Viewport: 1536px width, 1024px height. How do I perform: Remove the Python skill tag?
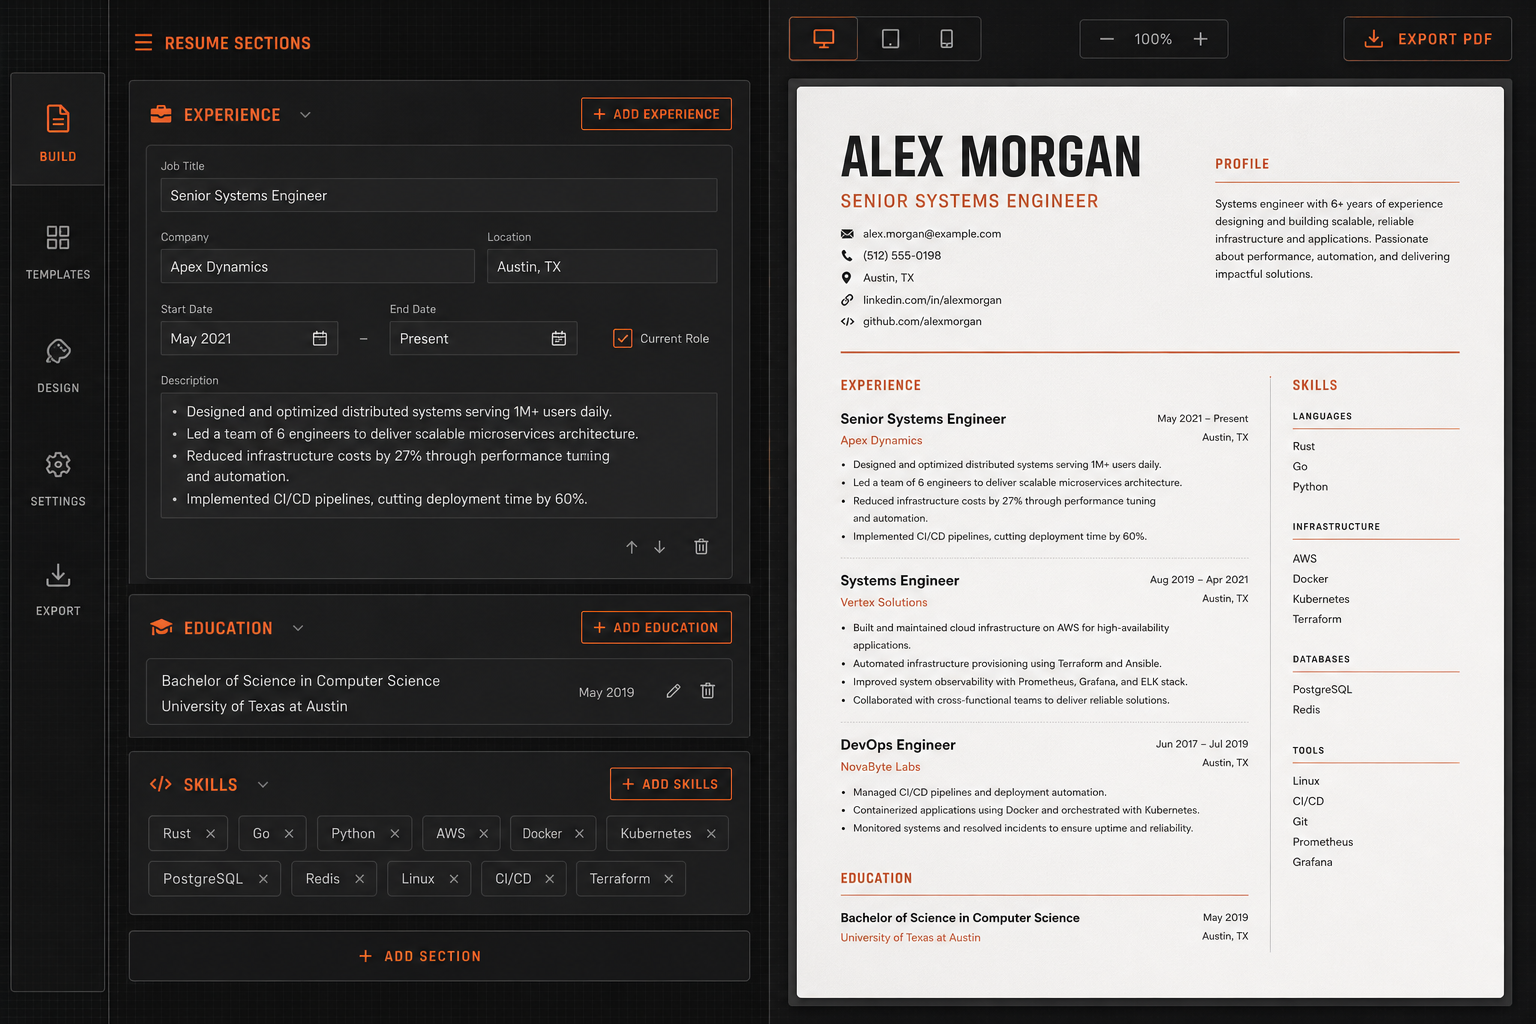pos(394,833)
